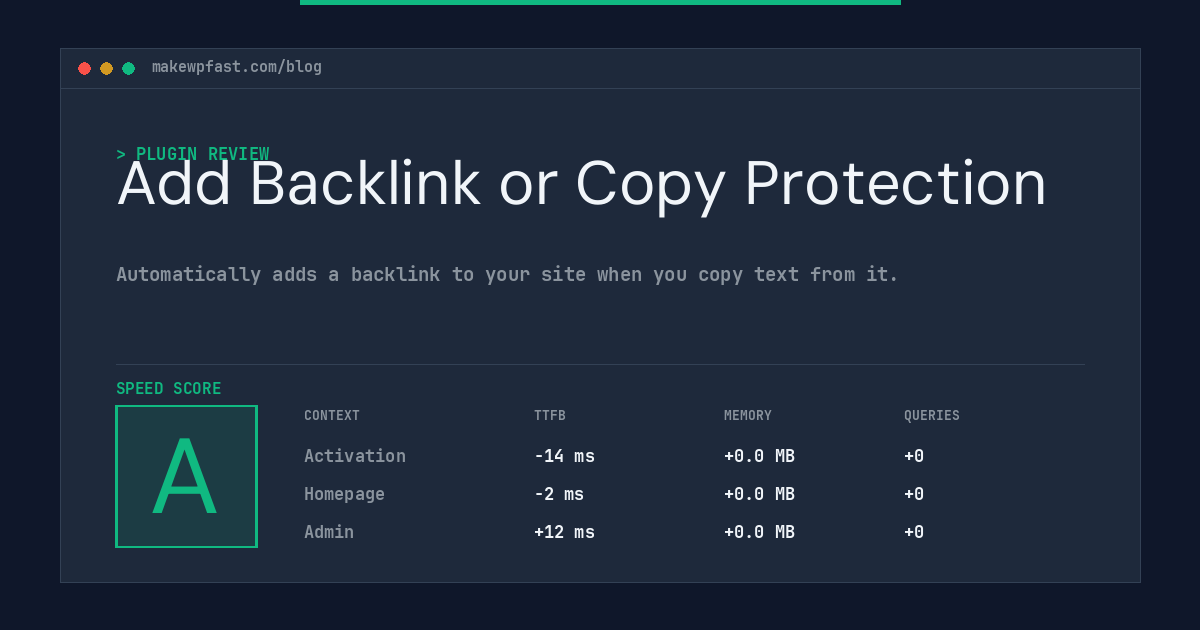Click the MEMORY column header
This screenshot has width=1200, height=630.
[x=748, y=415]
